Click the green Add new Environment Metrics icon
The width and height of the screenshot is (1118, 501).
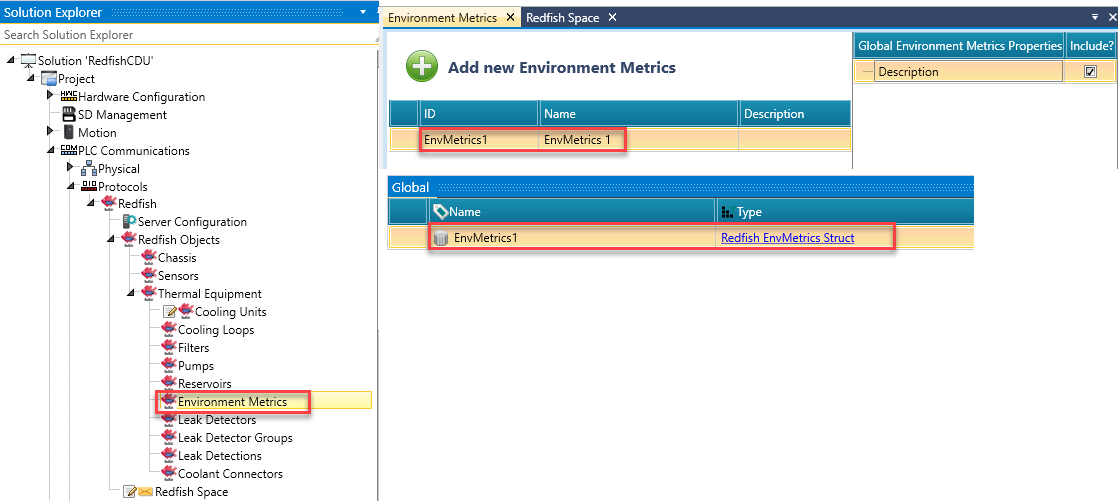tap(422, 67)
